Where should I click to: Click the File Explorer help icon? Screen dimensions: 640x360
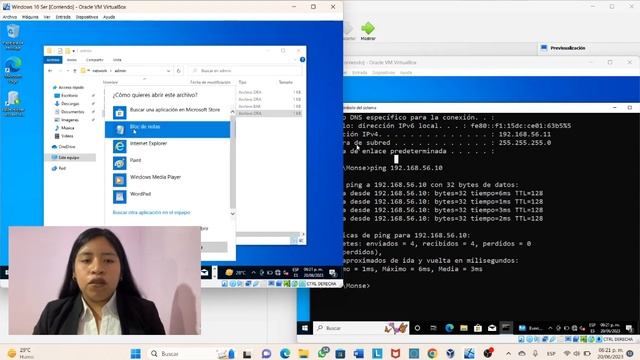pyautogui.click(x=302, y=60)
